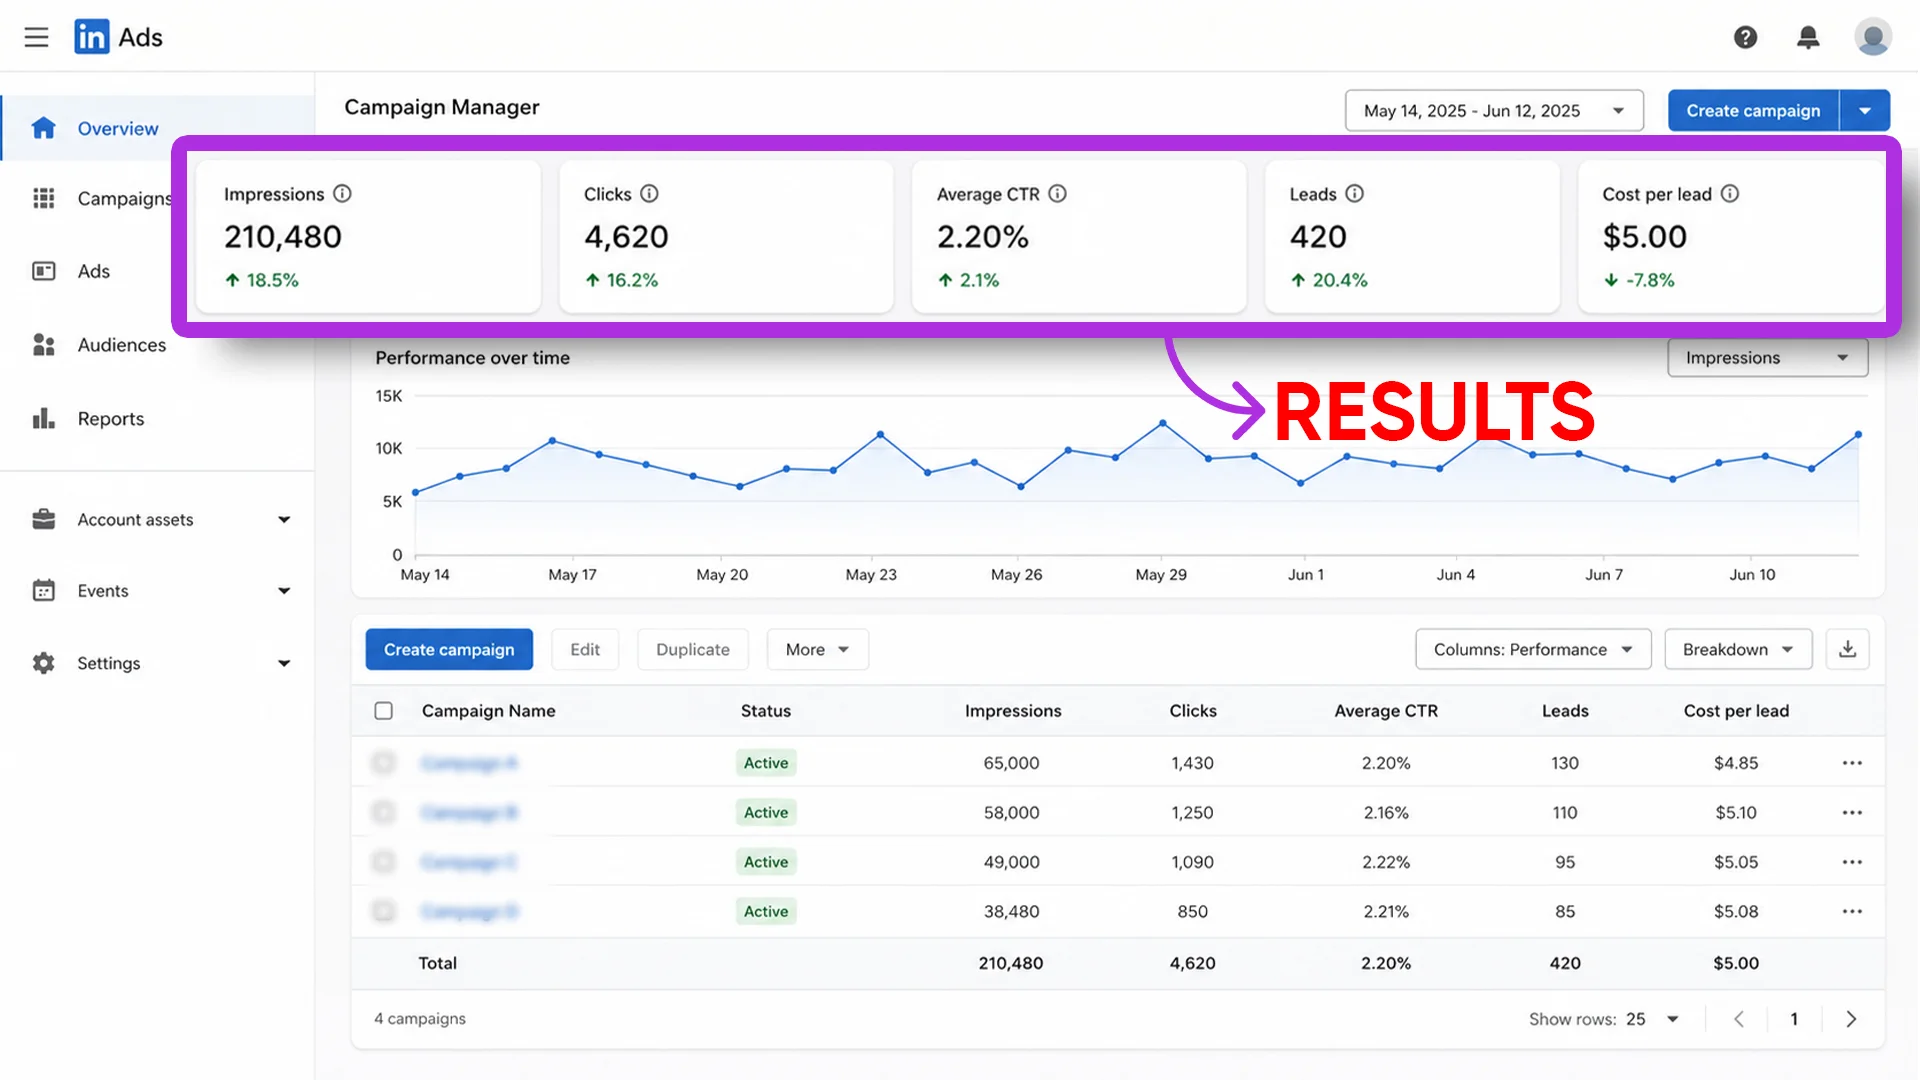Open the More actions menu
Screen dimensions: 1920x1080
[817, 649]
